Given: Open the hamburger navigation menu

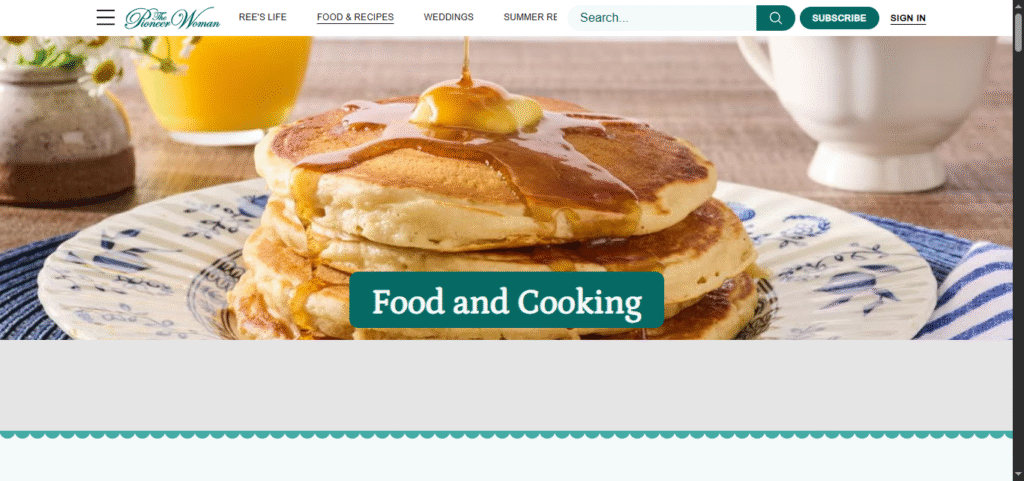Looking at the screenshot, I should 106,18.
